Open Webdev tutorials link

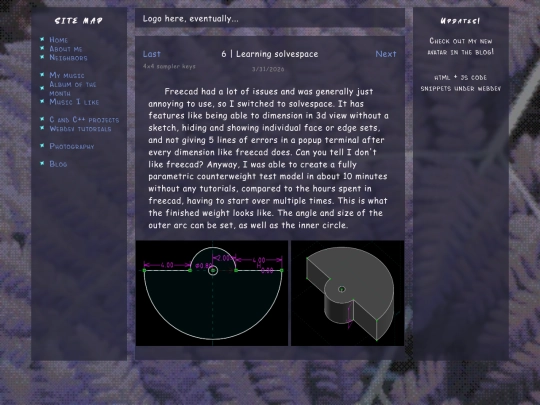[80, 129]
